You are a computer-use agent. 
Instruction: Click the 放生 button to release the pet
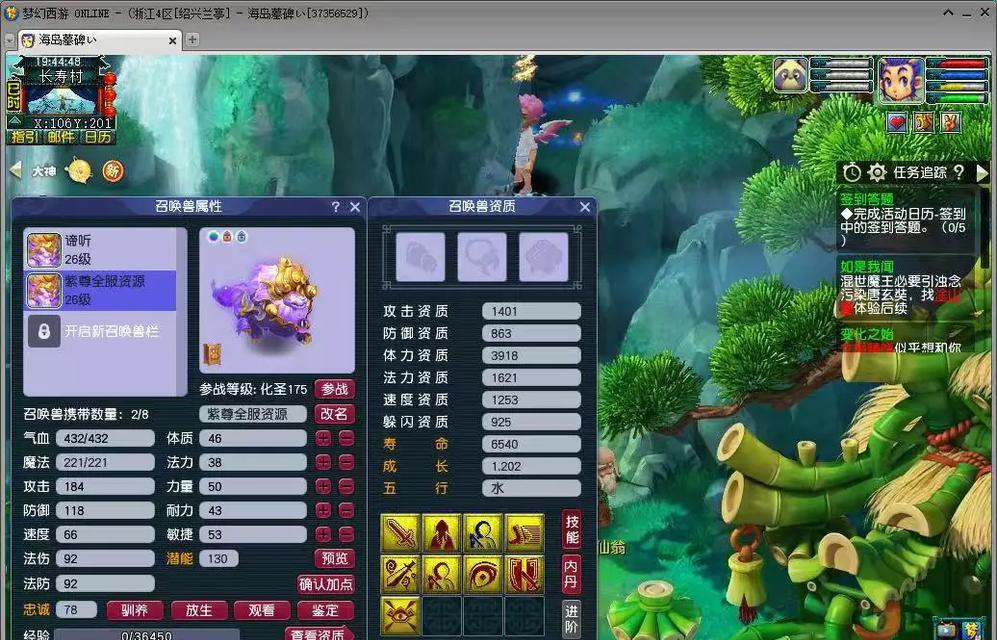(x=199, y=610)
